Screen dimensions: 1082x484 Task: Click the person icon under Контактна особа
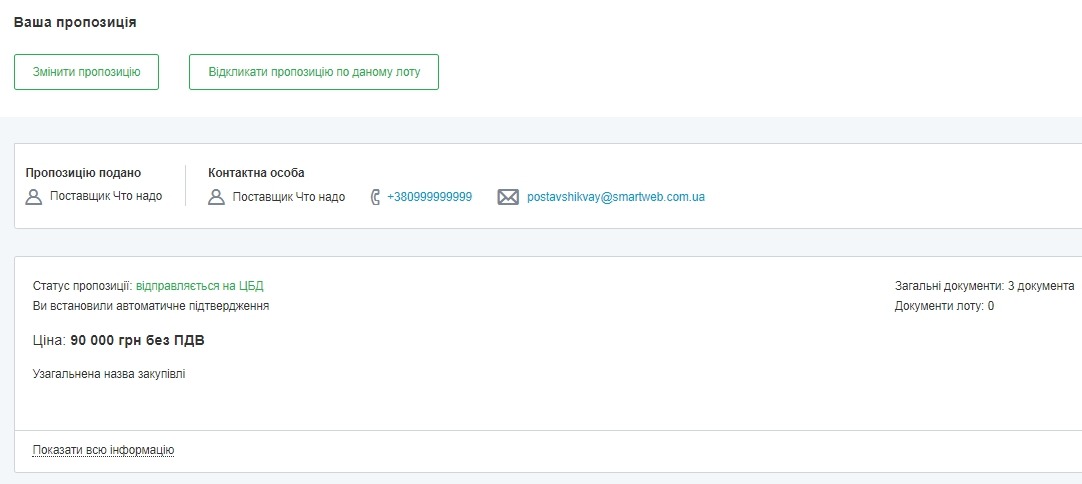(216, 197)
